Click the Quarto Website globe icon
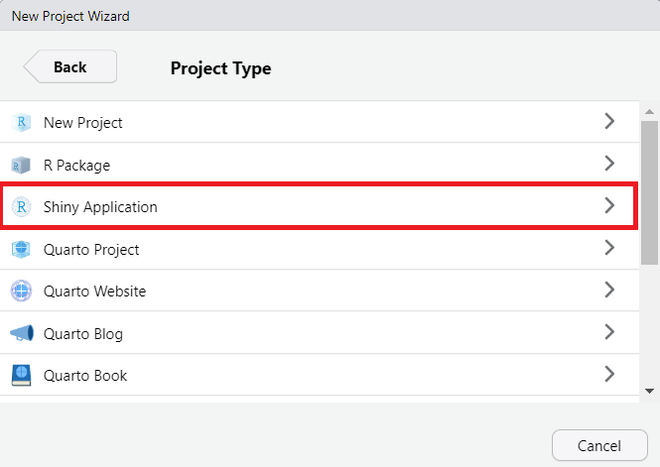The height and width of the screenshot is (467, 660). click(21, 291)
